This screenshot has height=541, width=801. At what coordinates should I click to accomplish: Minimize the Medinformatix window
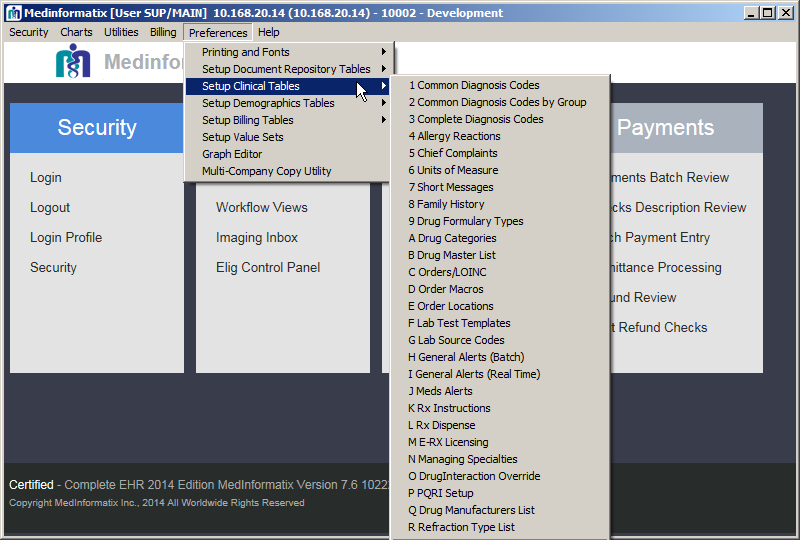[750, 13]
